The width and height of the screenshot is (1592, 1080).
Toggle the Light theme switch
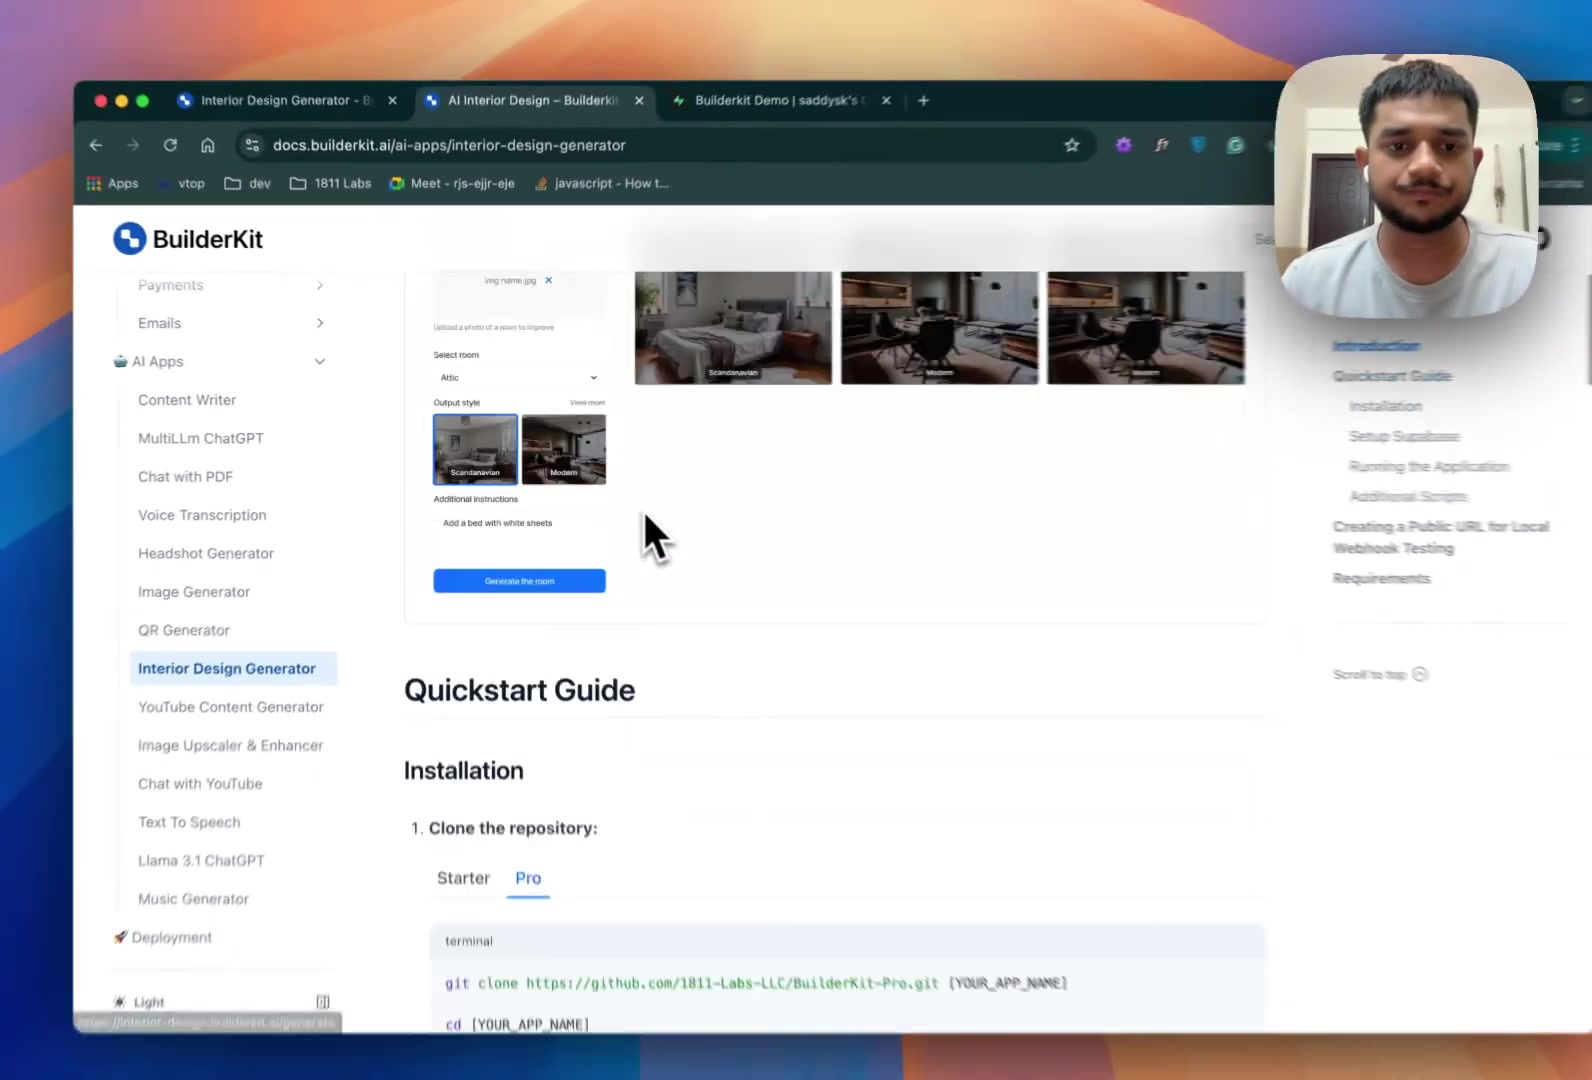coord(139,1001)
